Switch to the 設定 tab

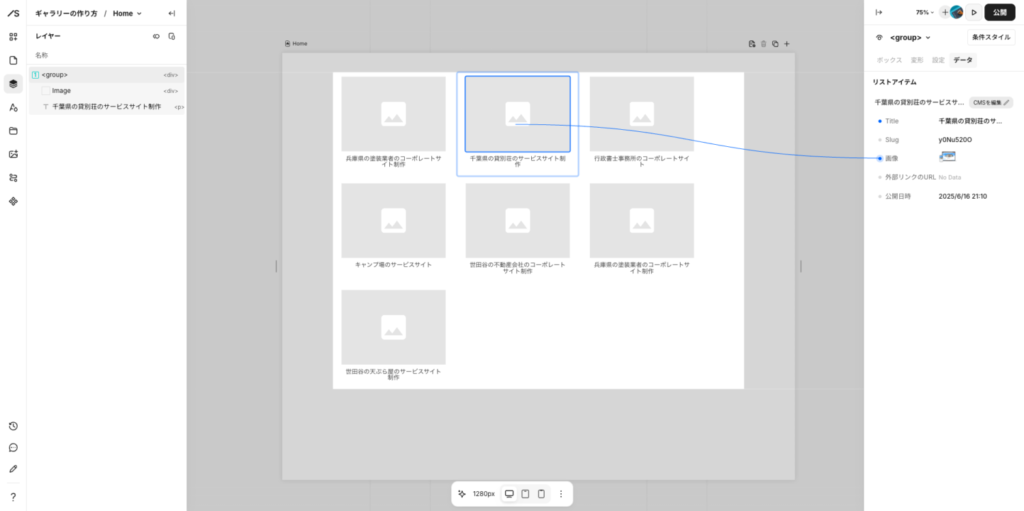[x=938, y=60]
